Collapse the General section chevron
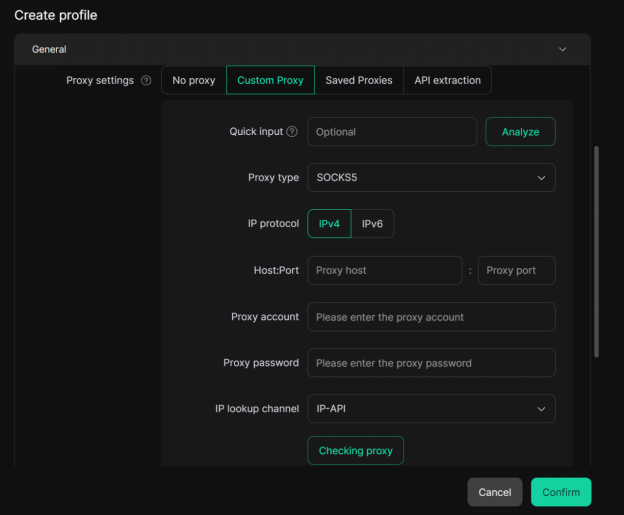This screenshot has height=515, width=624. 562,49
